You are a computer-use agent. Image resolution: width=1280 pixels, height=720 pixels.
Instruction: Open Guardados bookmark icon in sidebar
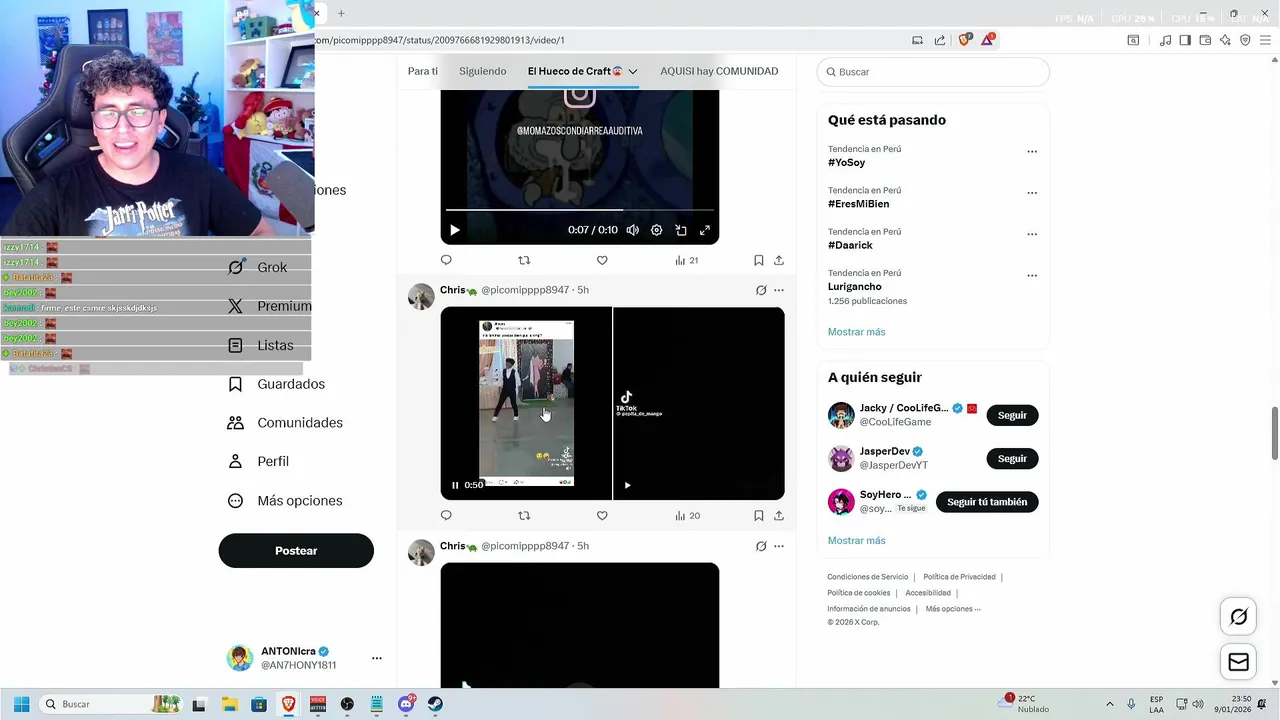236,384
